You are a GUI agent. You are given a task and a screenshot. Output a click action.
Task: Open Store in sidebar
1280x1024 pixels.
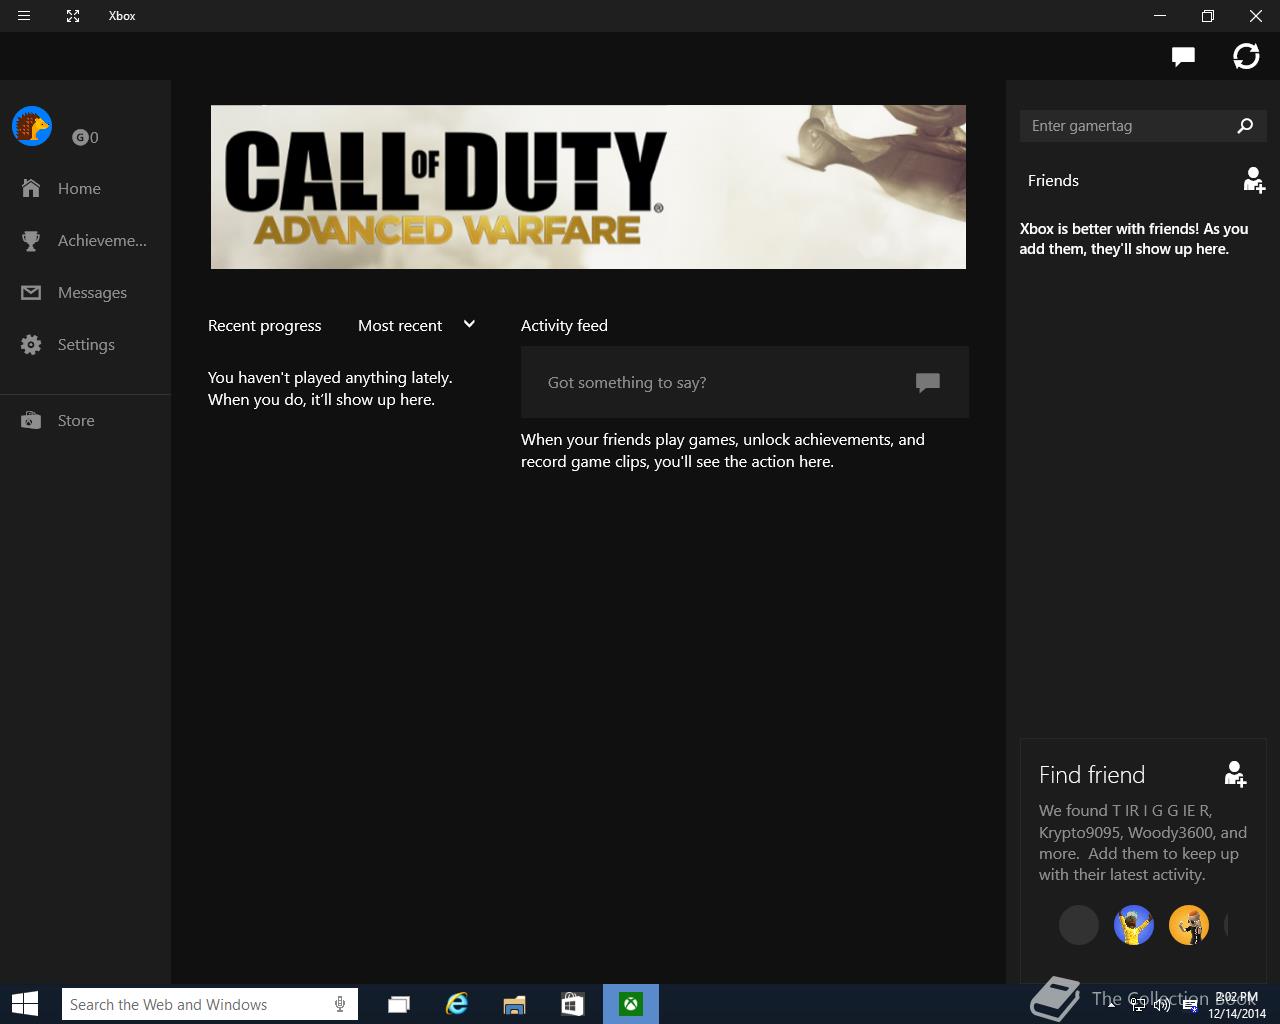[x=85, y=420]
